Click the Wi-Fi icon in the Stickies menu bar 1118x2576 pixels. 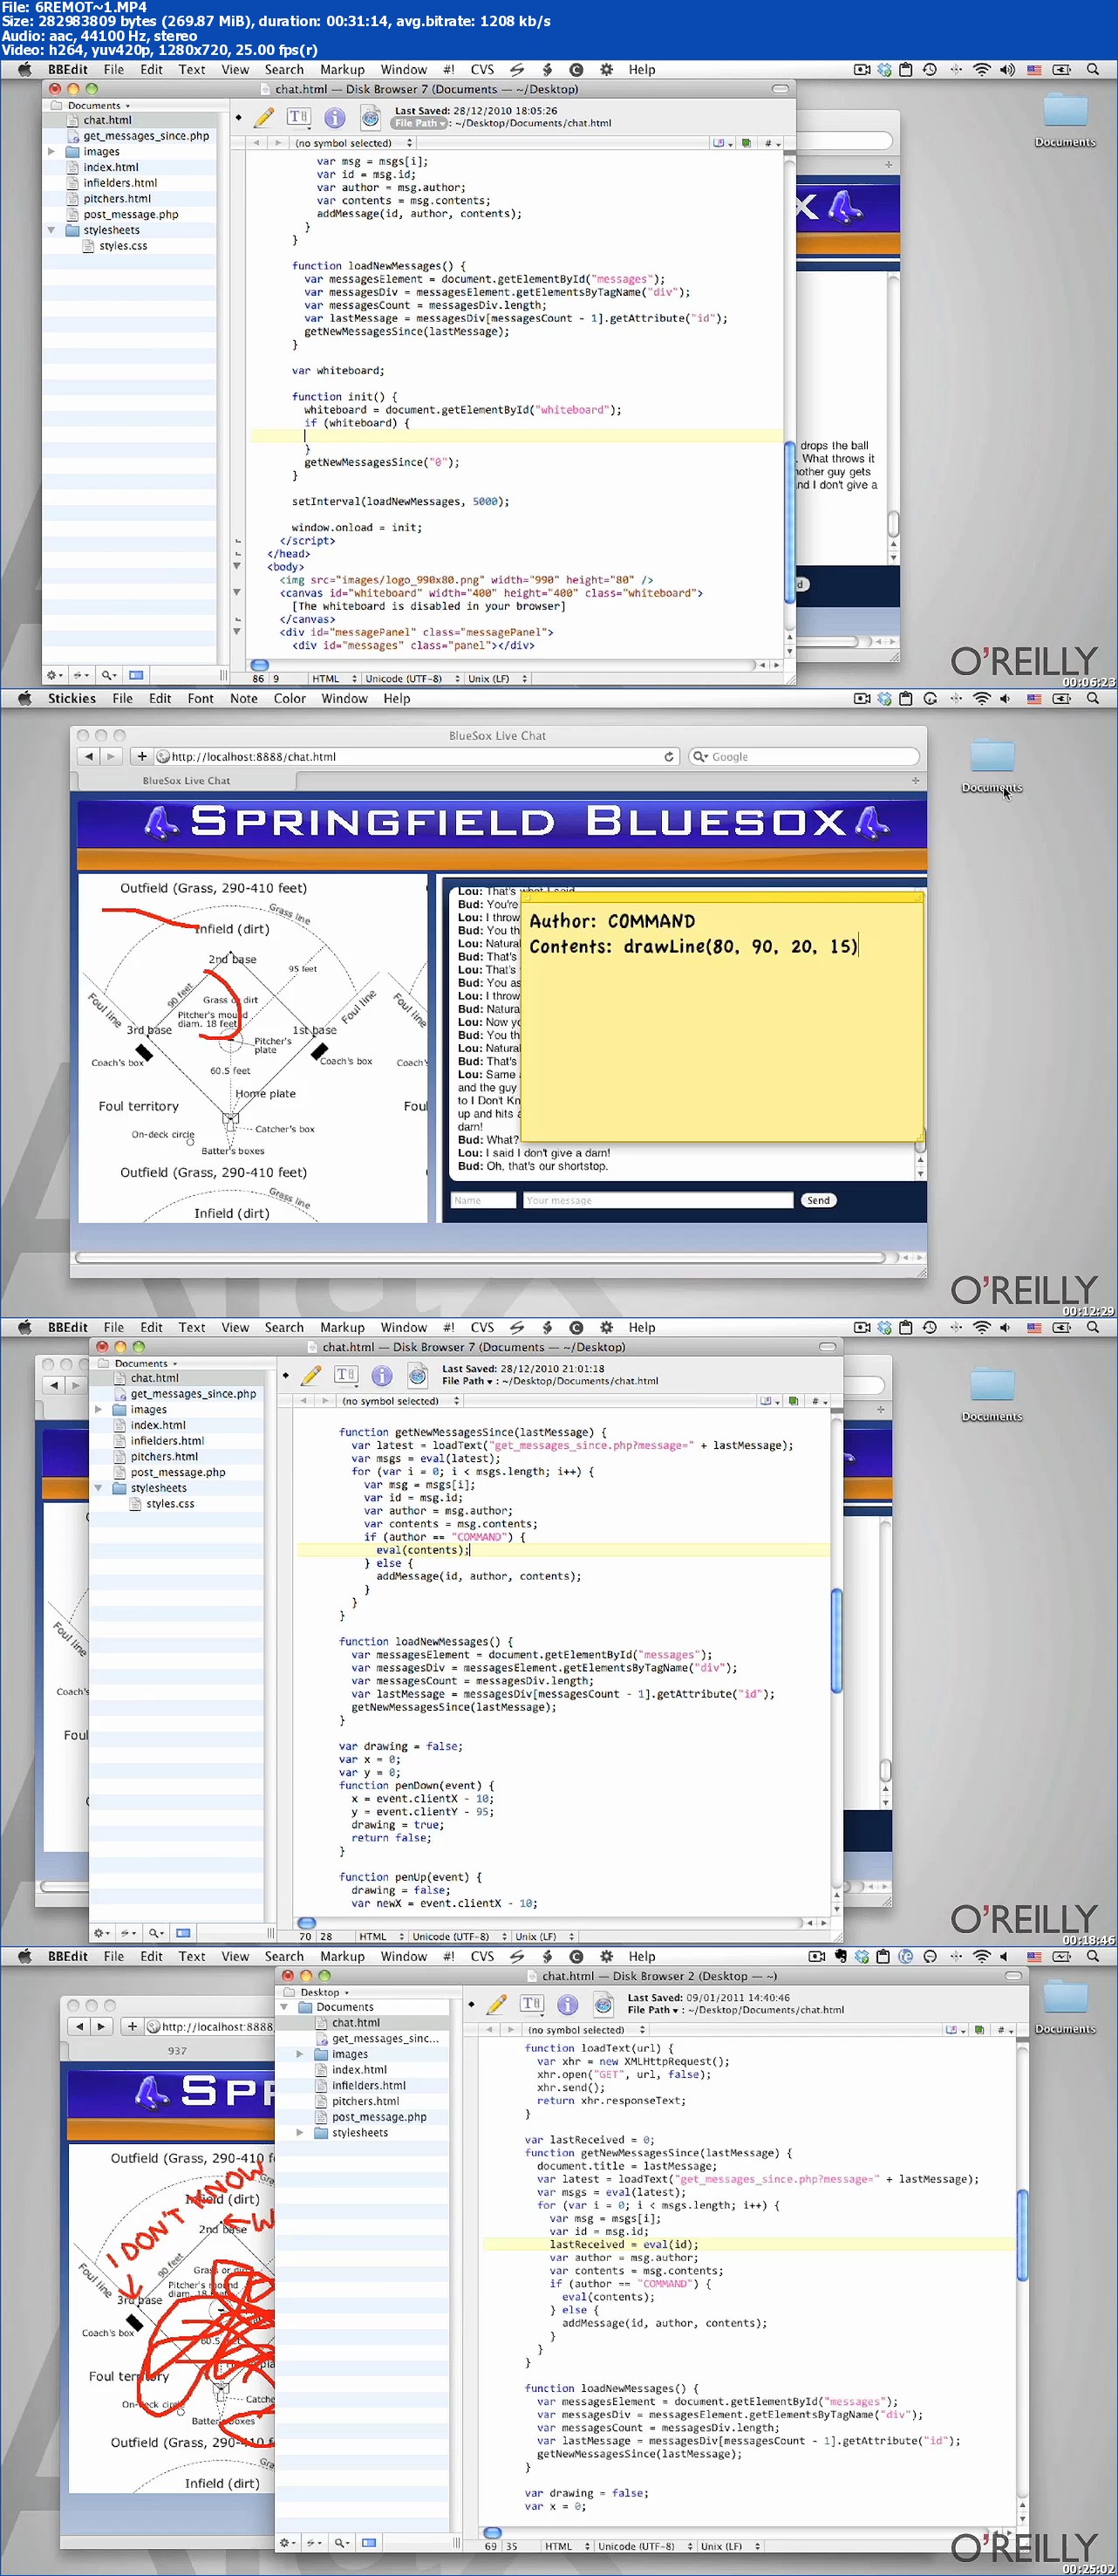[x=981, y=699]
